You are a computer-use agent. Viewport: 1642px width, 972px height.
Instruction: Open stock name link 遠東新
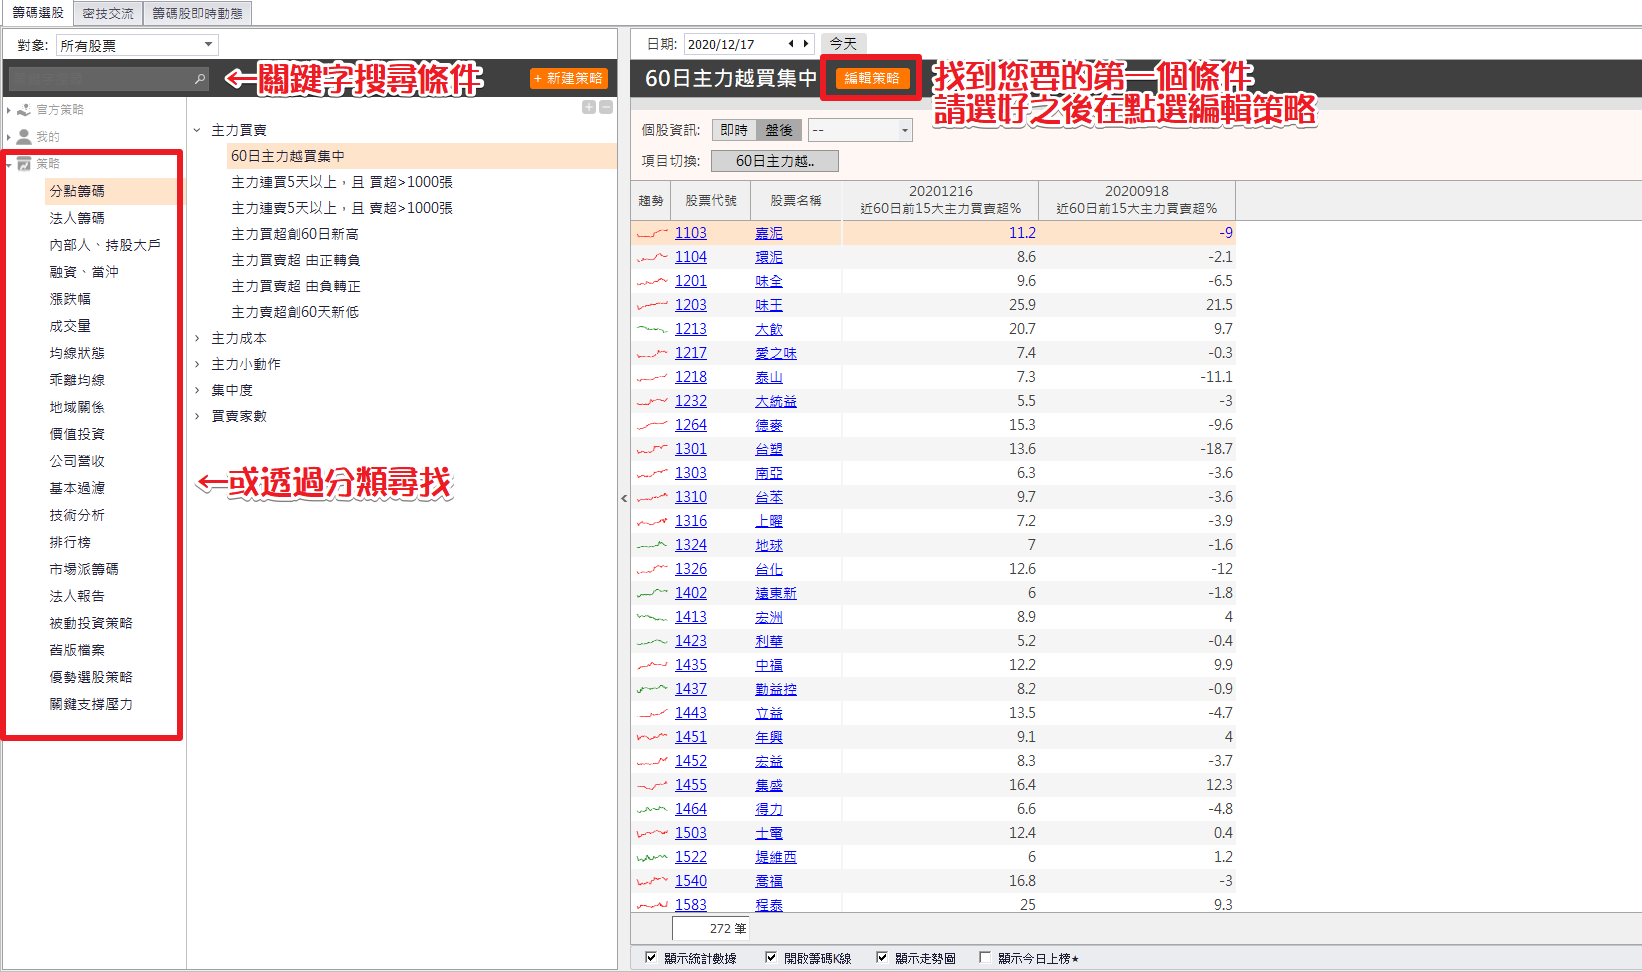[x=776, y=593]
